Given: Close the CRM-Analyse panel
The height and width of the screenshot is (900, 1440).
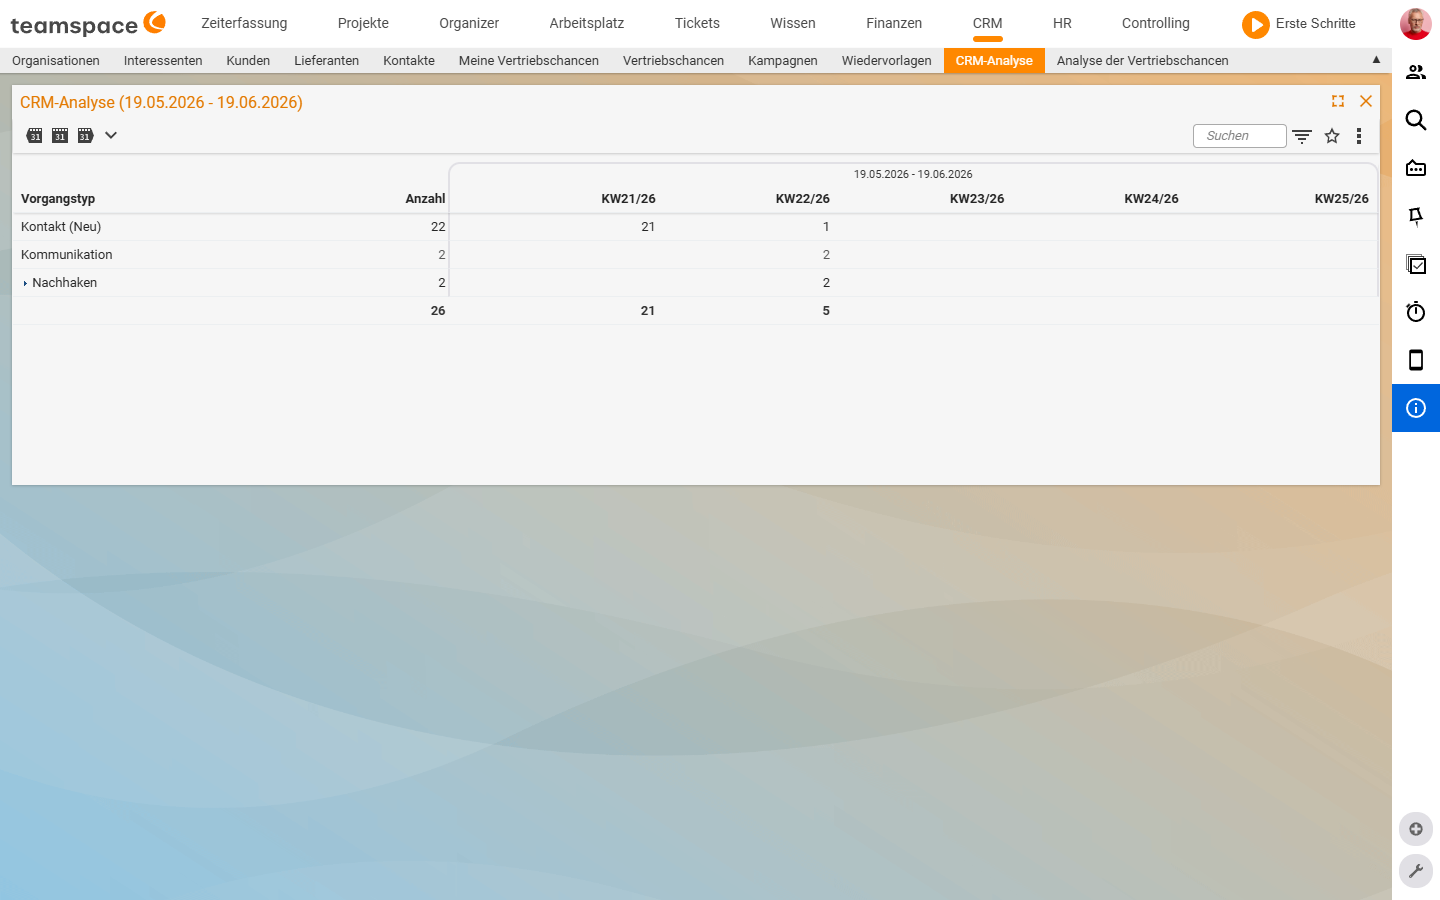Looking at the screenshot, I should pos(1366,101).
